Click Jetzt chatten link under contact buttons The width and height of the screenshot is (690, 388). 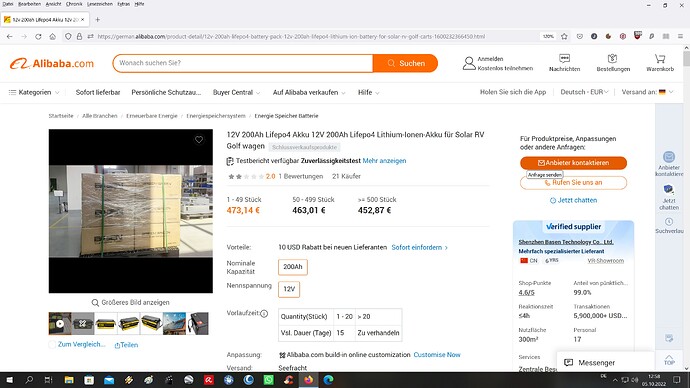coord(573,200)
